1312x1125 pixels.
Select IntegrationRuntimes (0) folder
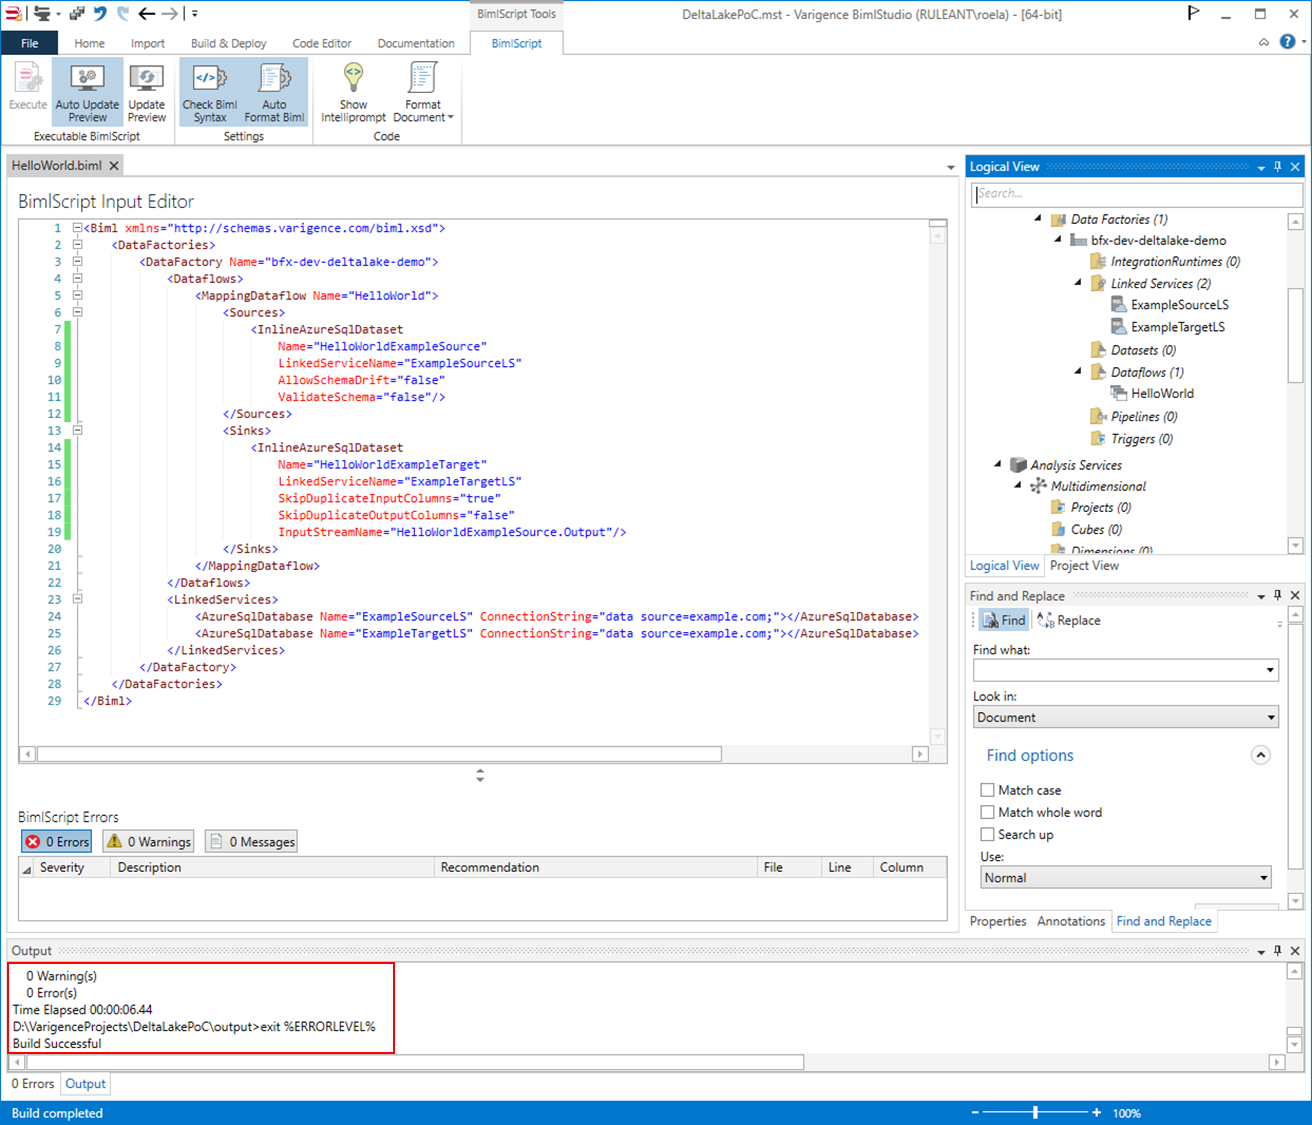(x=1175, y=261)
